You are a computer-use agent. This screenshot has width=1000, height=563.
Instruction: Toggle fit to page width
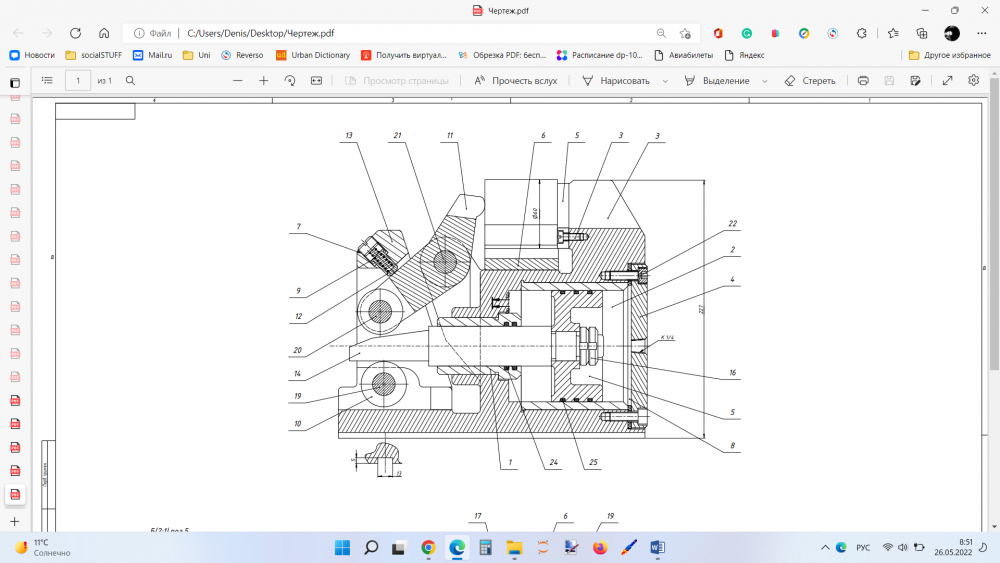[x=316, y=80]
